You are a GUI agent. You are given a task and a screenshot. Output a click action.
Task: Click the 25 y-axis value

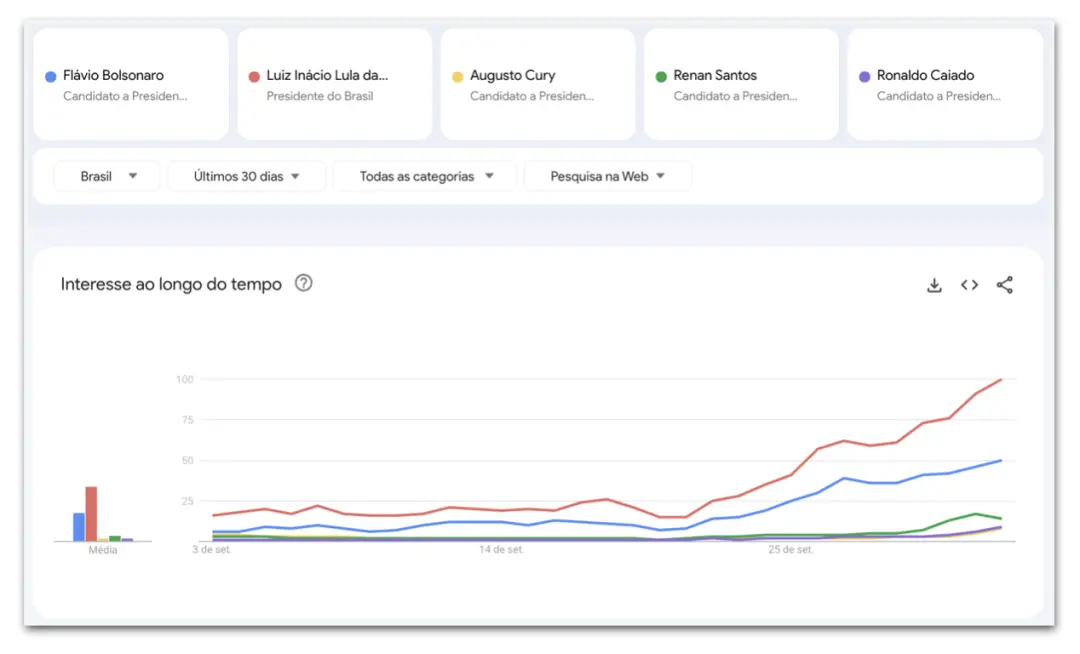[187, 501]
